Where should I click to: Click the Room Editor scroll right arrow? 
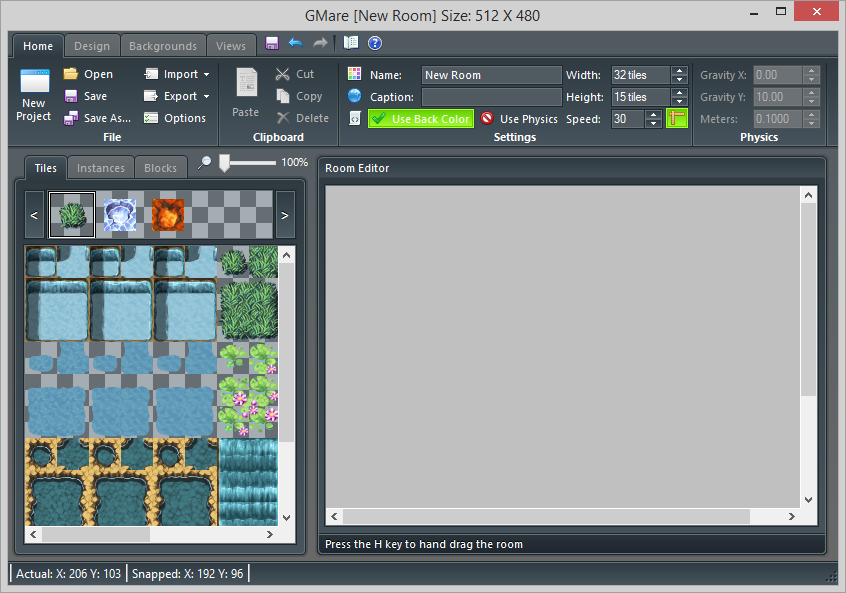tap(792, 516)
